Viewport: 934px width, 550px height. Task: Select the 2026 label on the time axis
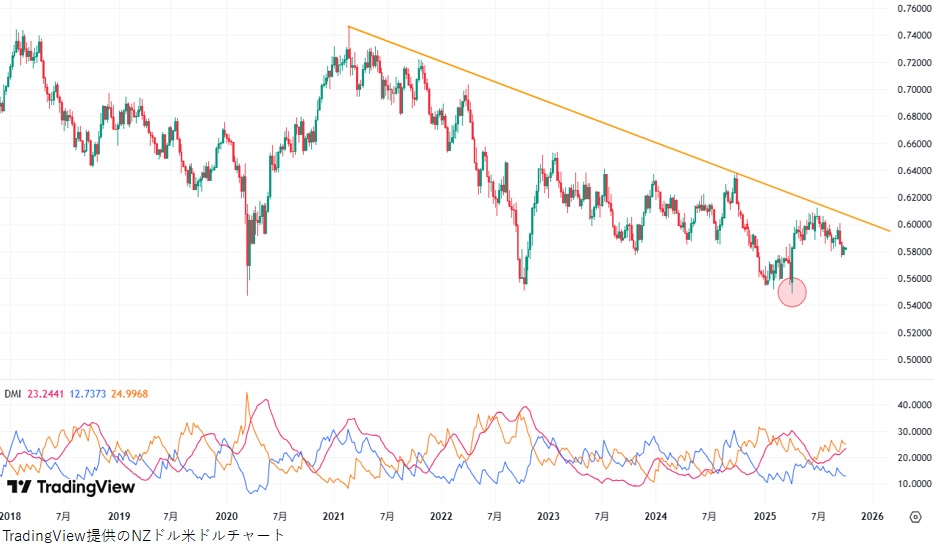(x=871, y=517)
